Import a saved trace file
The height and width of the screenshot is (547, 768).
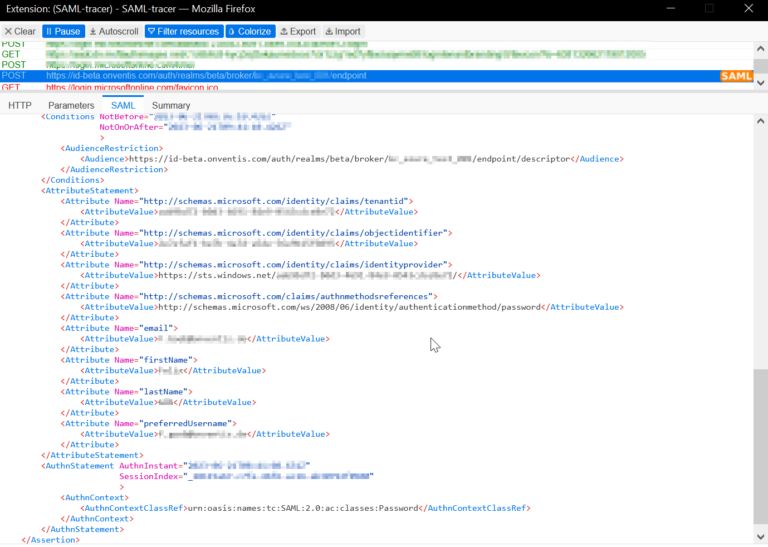(343, 31)
